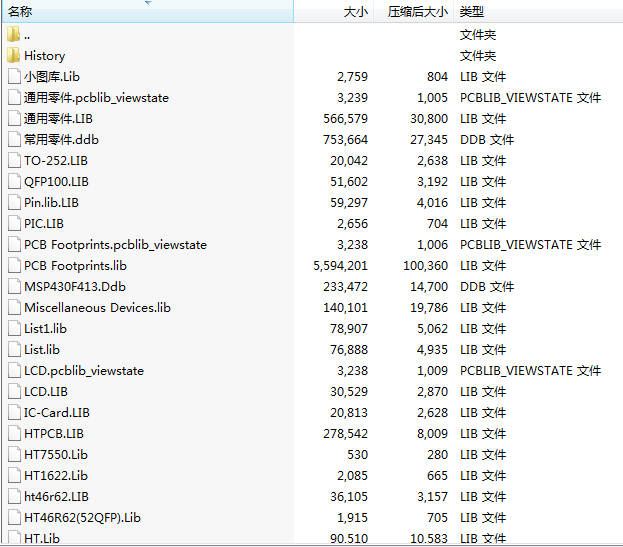Image resolution: width=623 pixels, height=547 pixels.
Task: Select the file name QFP100.LIB
Action: click(56, 182)
